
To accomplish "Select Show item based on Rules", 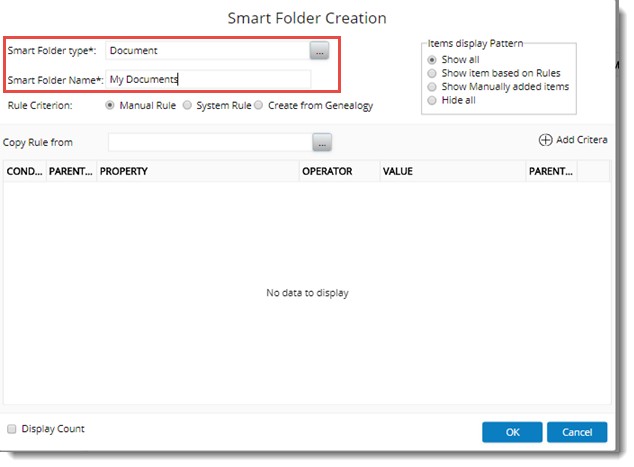I will point(432,73).
